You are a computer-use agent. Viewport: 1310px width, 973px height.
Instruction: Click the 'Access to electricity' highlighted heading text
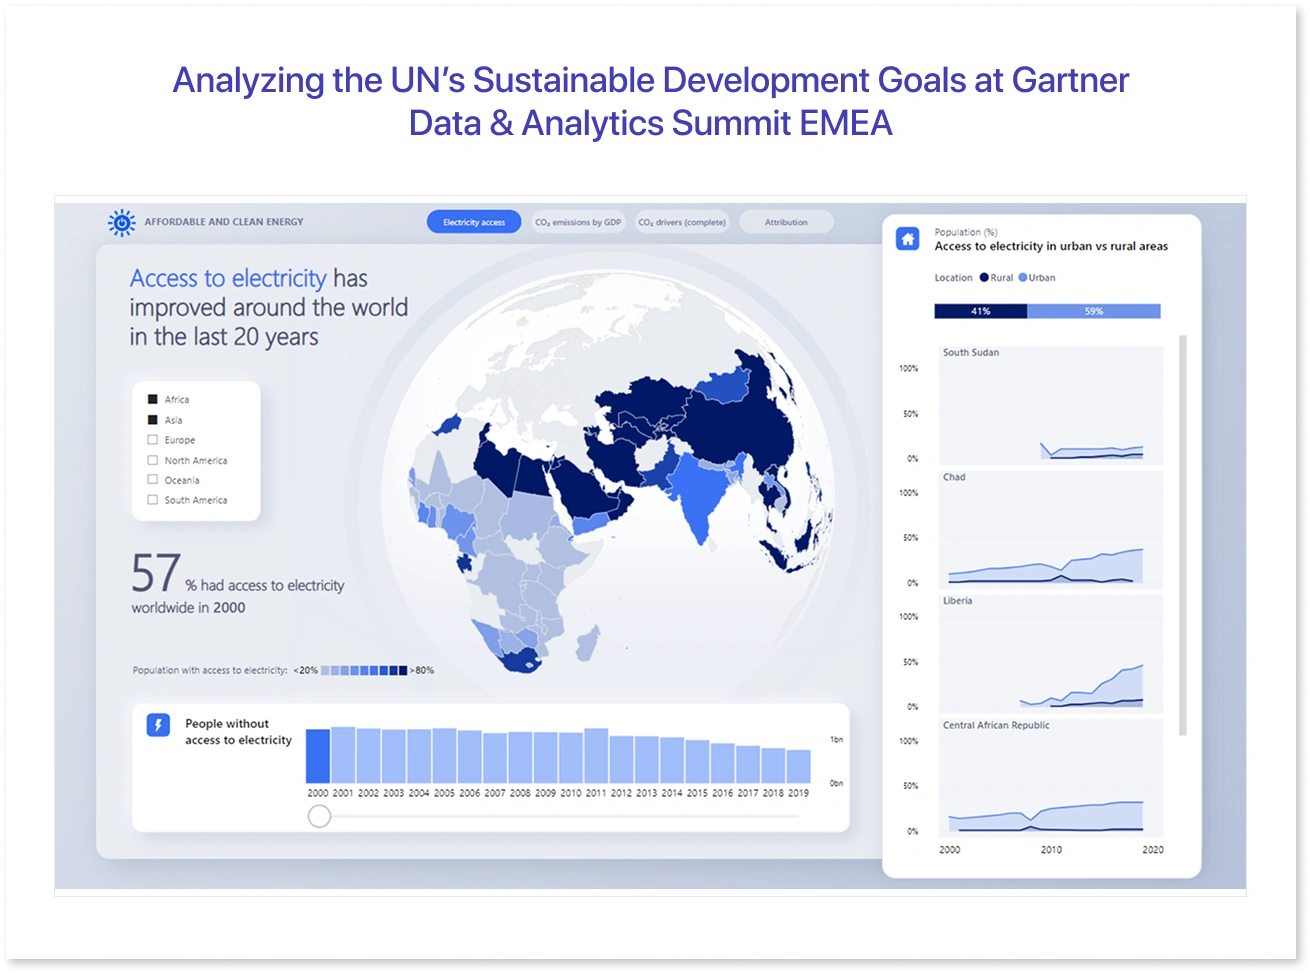coord(228,278)
